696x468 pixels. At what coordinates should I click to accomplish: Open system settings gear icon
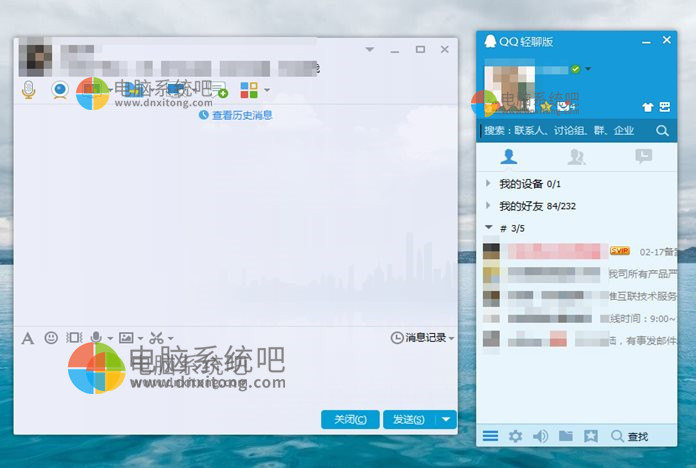pos(515,436)
